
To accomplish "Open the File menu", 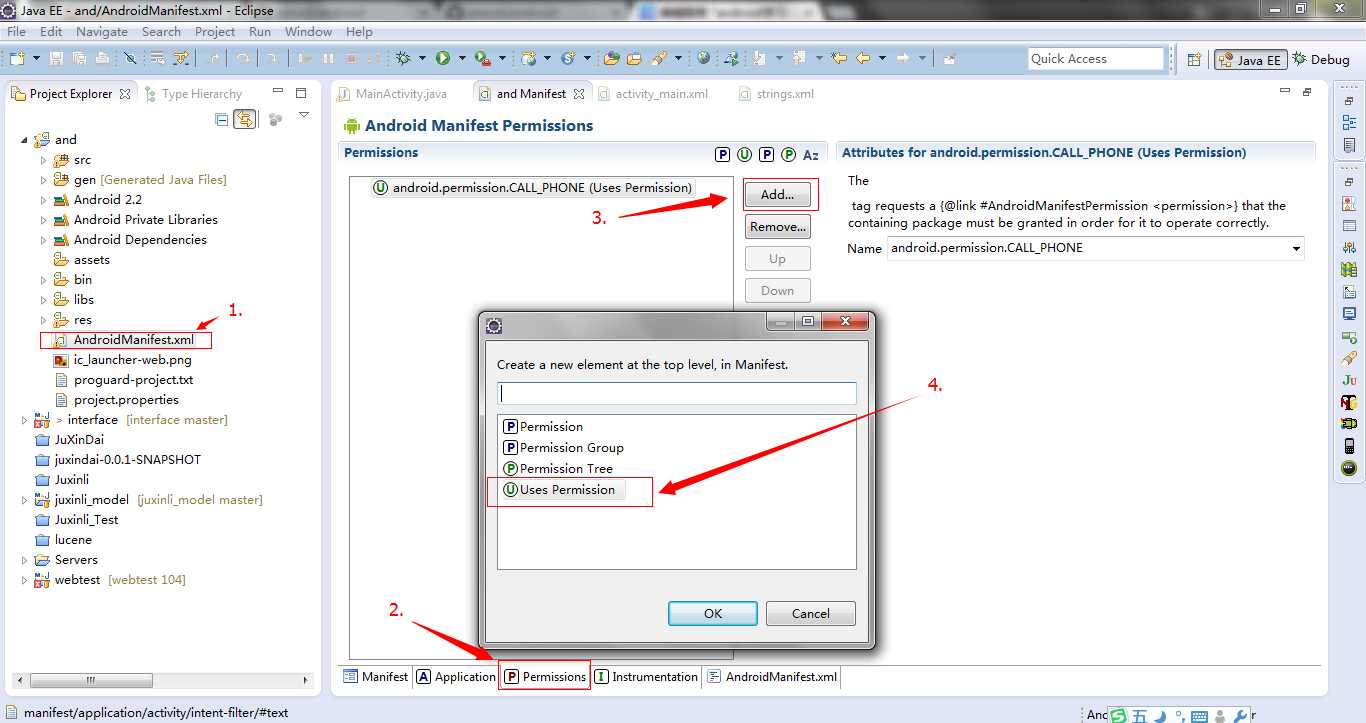I will click(16, 31).
